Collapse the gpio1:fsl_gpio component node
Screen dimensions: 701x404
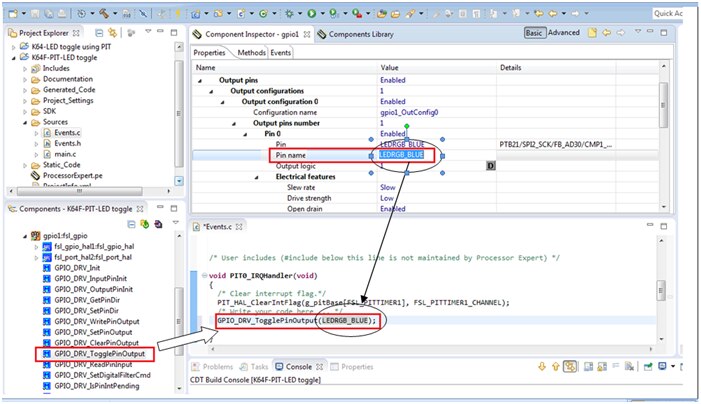25,236
